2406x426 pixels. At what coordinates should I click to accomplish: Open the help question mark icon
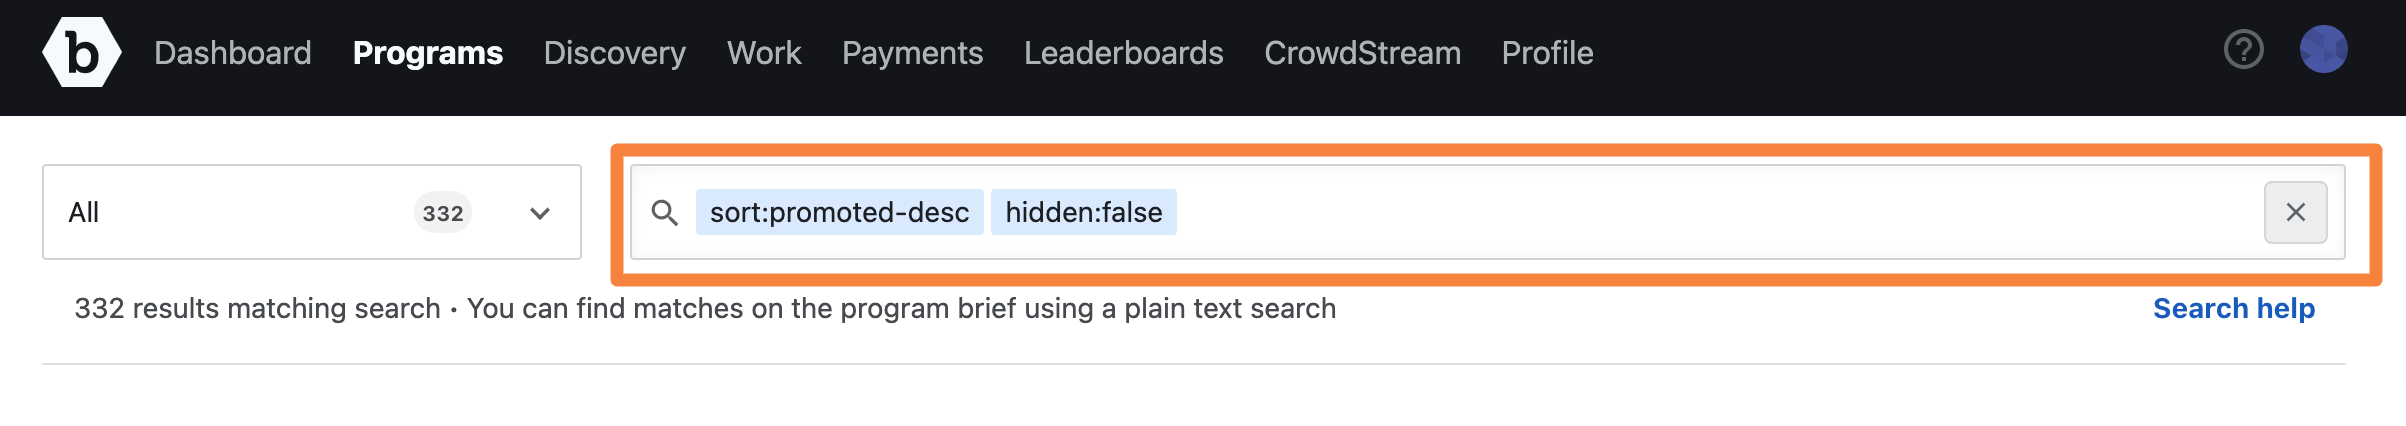coord(2243,49)
